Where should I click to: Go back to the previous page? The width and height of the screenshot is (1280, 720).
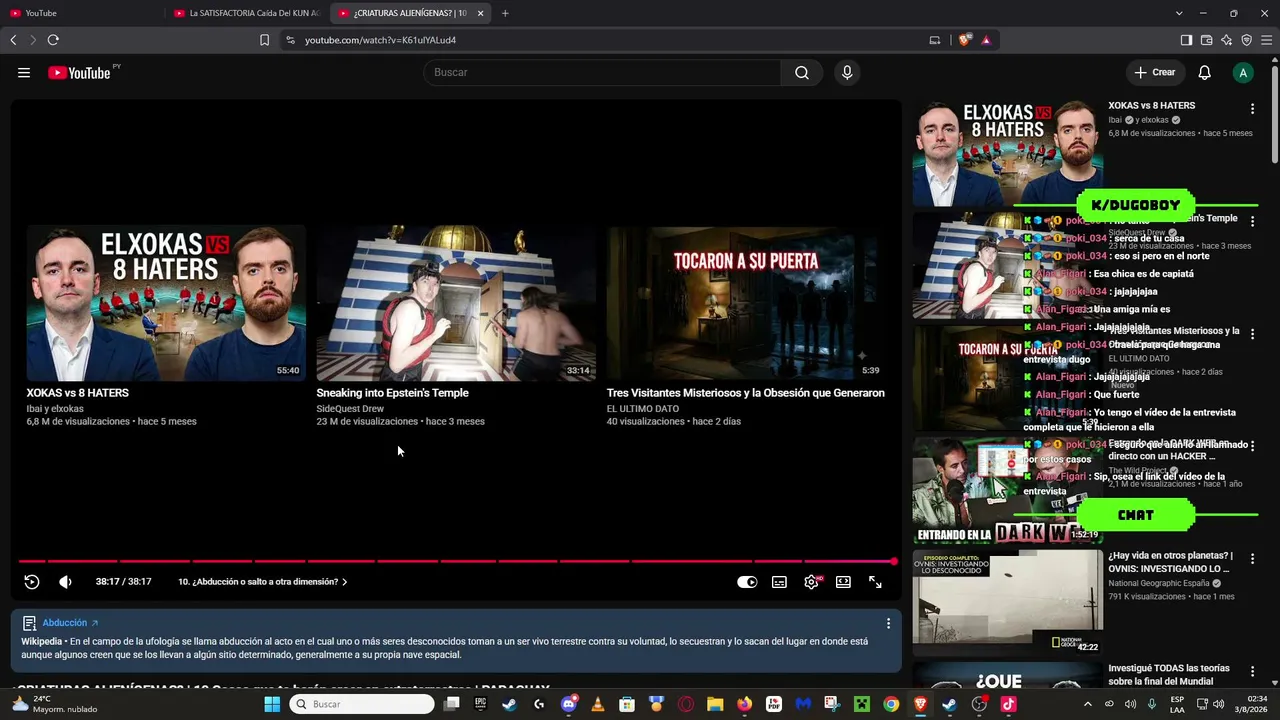coord(13,40)
